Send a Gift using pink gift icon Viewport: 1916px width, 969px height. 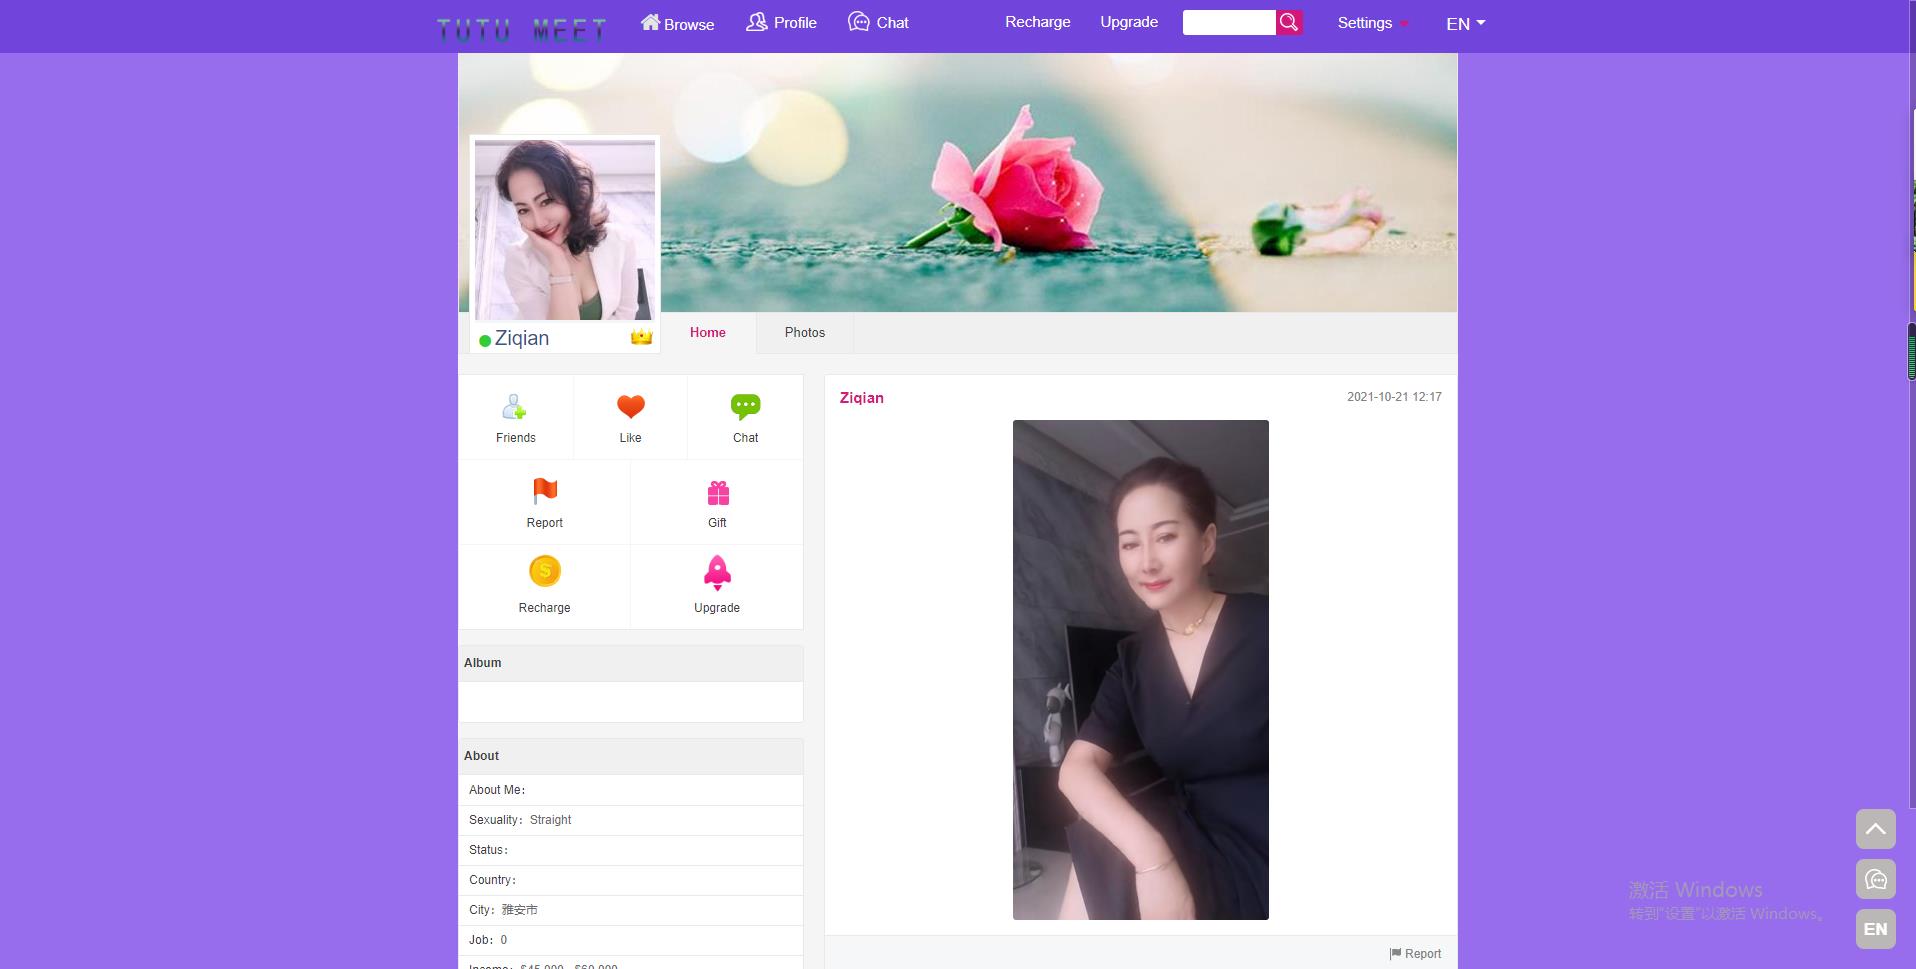(717, 493)
